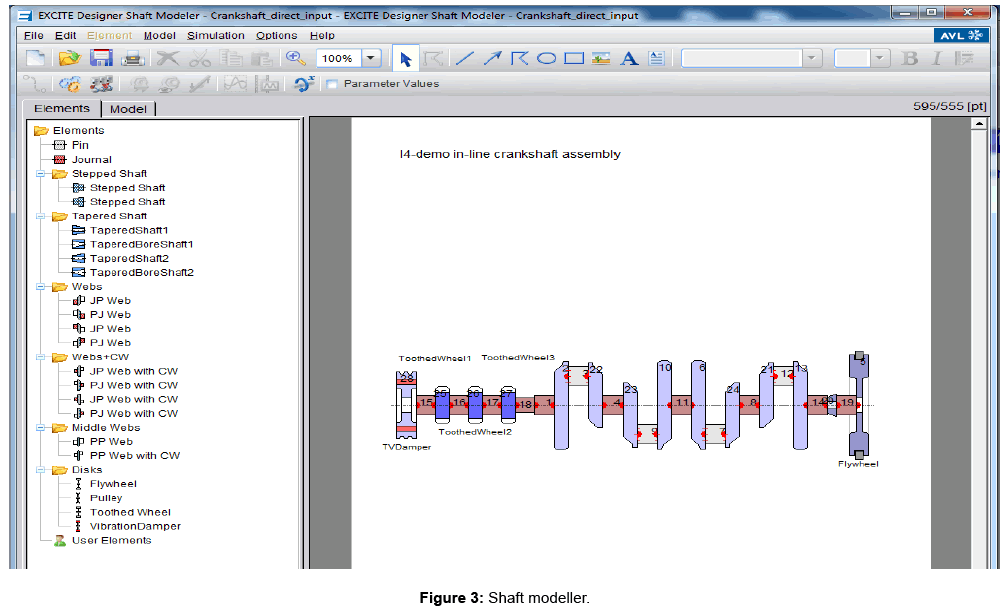The width and height of the screenshot is (1006, 608).
Task: Enable the Parameter Values checkbox
Action: (332, 84)
